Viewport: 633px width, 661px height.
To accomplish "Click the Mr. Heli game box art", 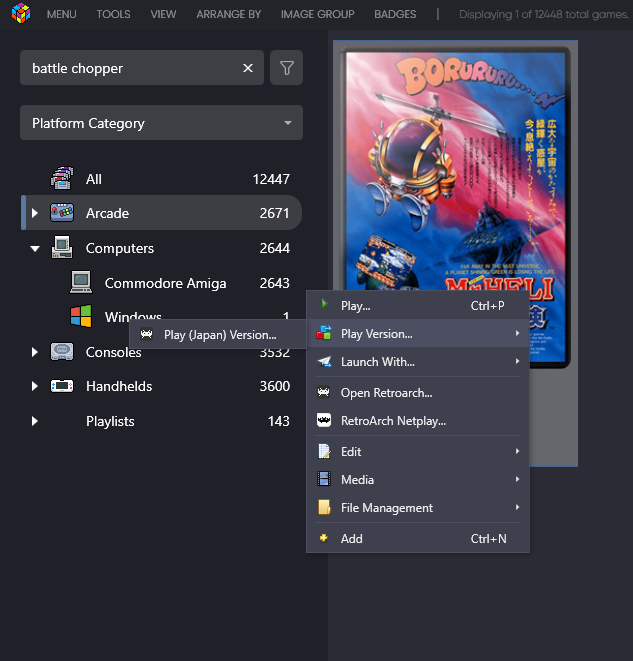I will pyautogui.click(x=455, y=169).
